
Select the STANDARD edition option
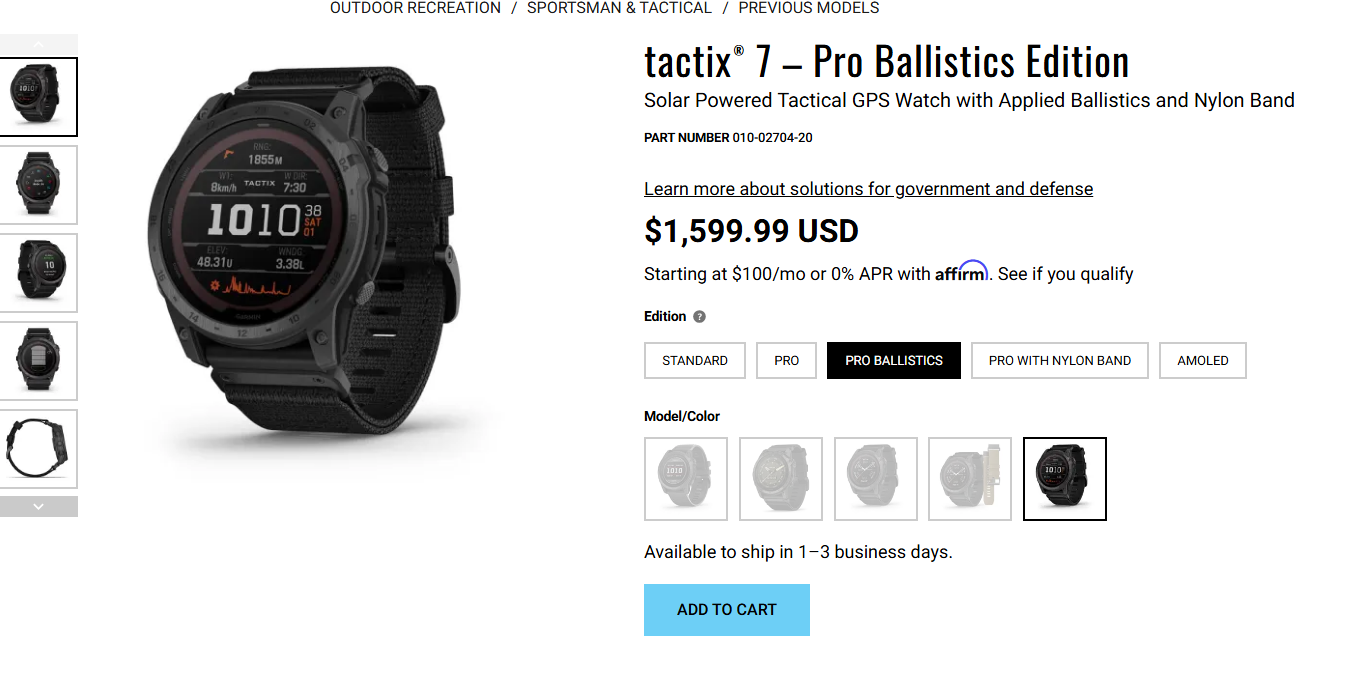pyautogui.click(x=694, y=360)
